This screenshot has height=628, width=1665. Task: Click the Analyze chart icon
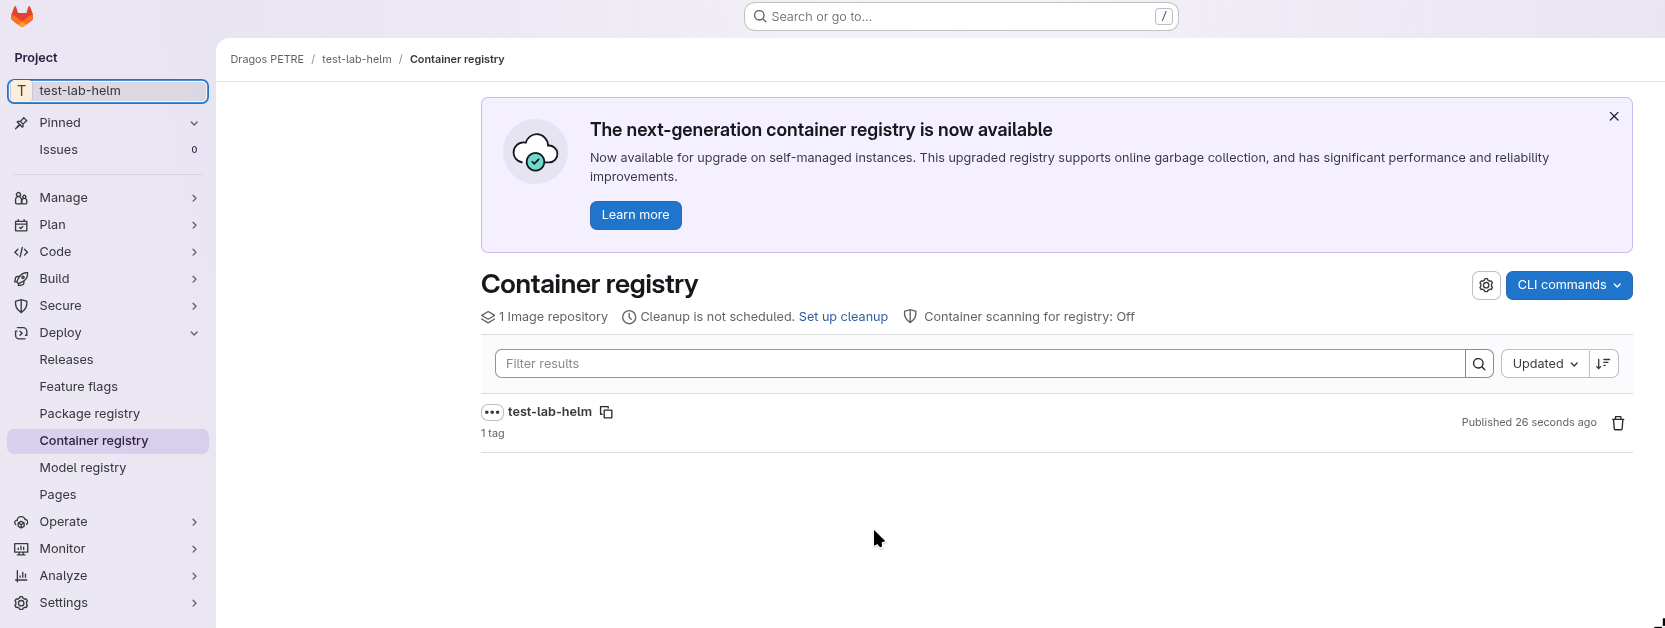[21, 576]
